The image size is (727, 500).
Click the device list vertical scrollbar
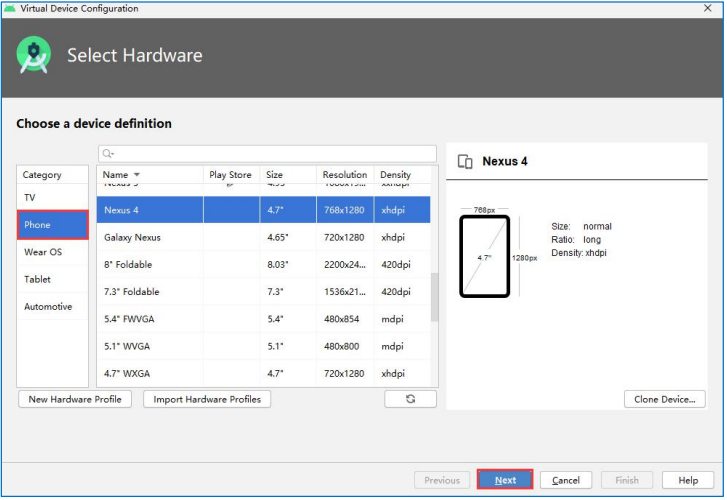[436, 298]
